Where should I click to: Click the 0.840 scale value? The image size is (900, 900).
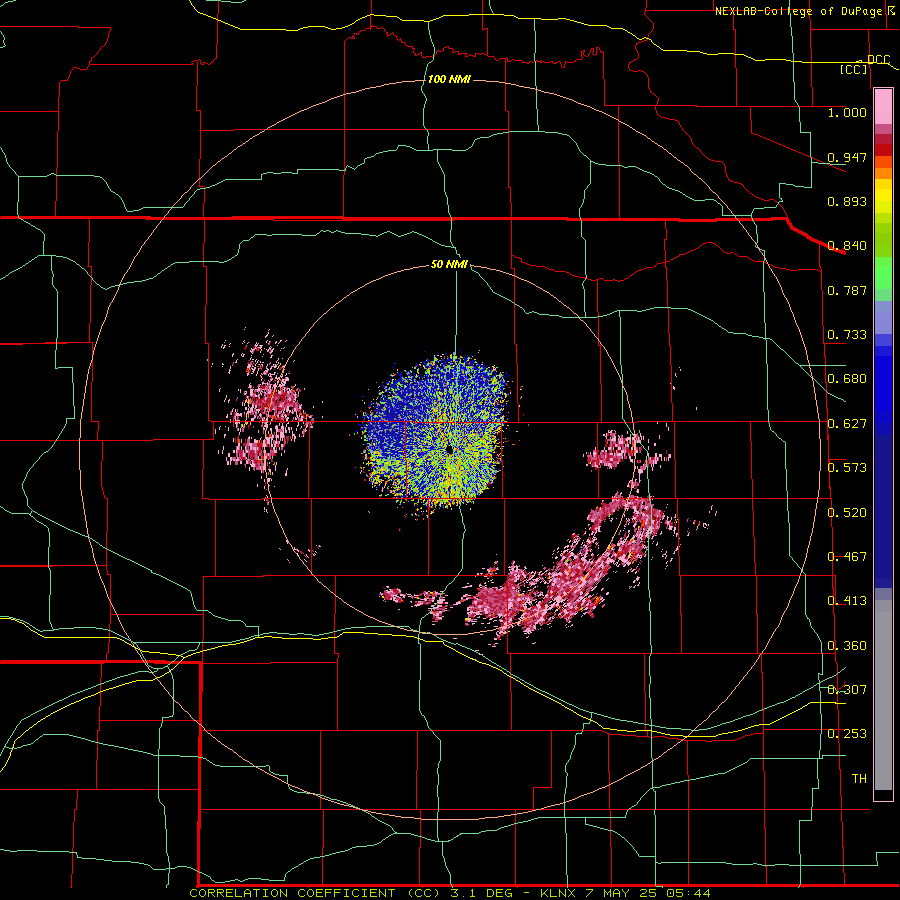pos(847,246)
